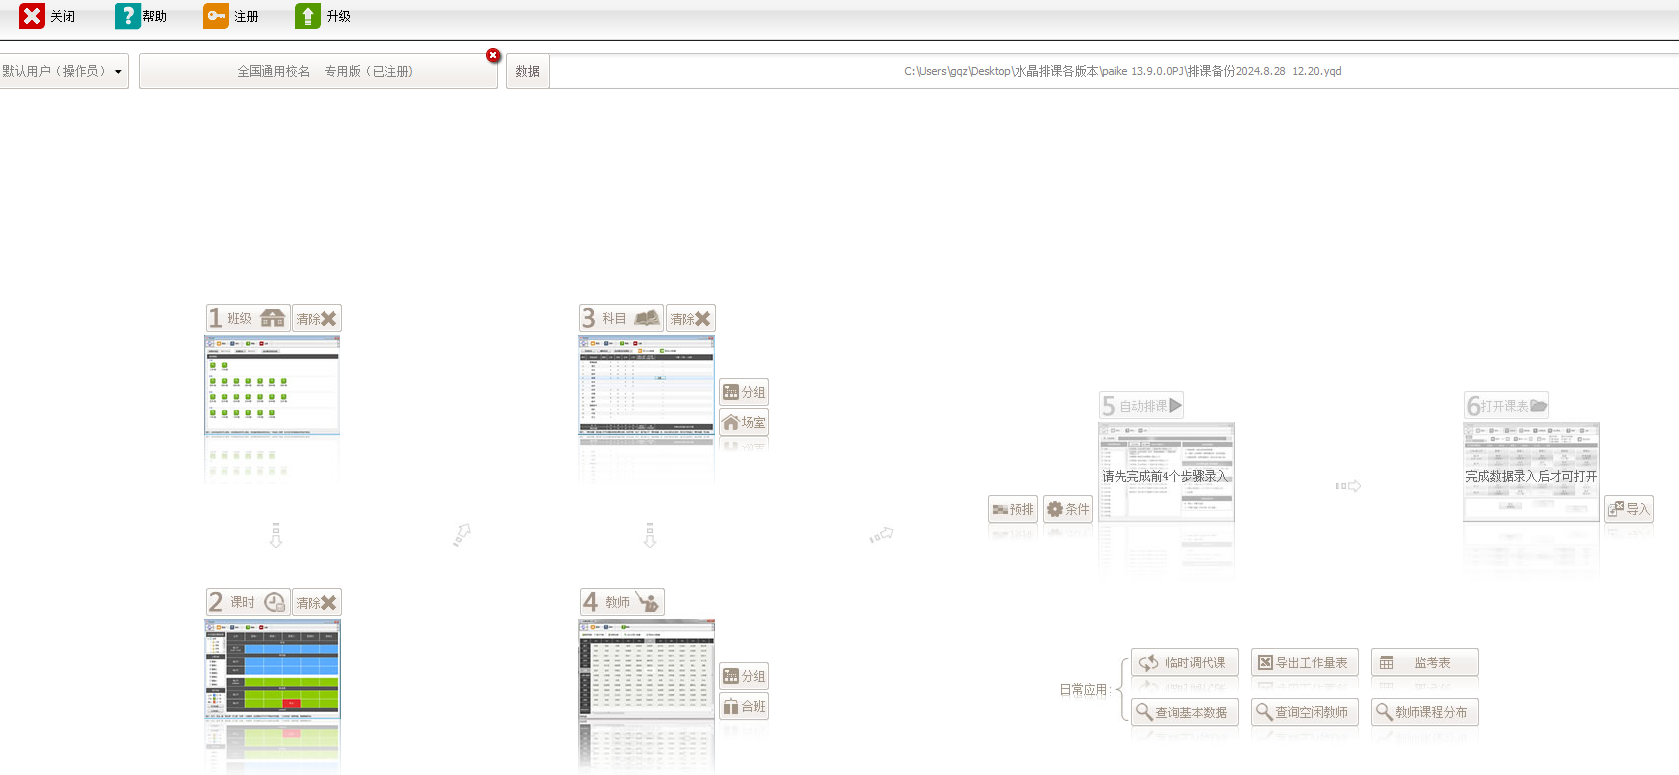This screenshot has height=775, width=1679.
Task: Open step 3 科目 subjects setup
Action: point(621,318)
